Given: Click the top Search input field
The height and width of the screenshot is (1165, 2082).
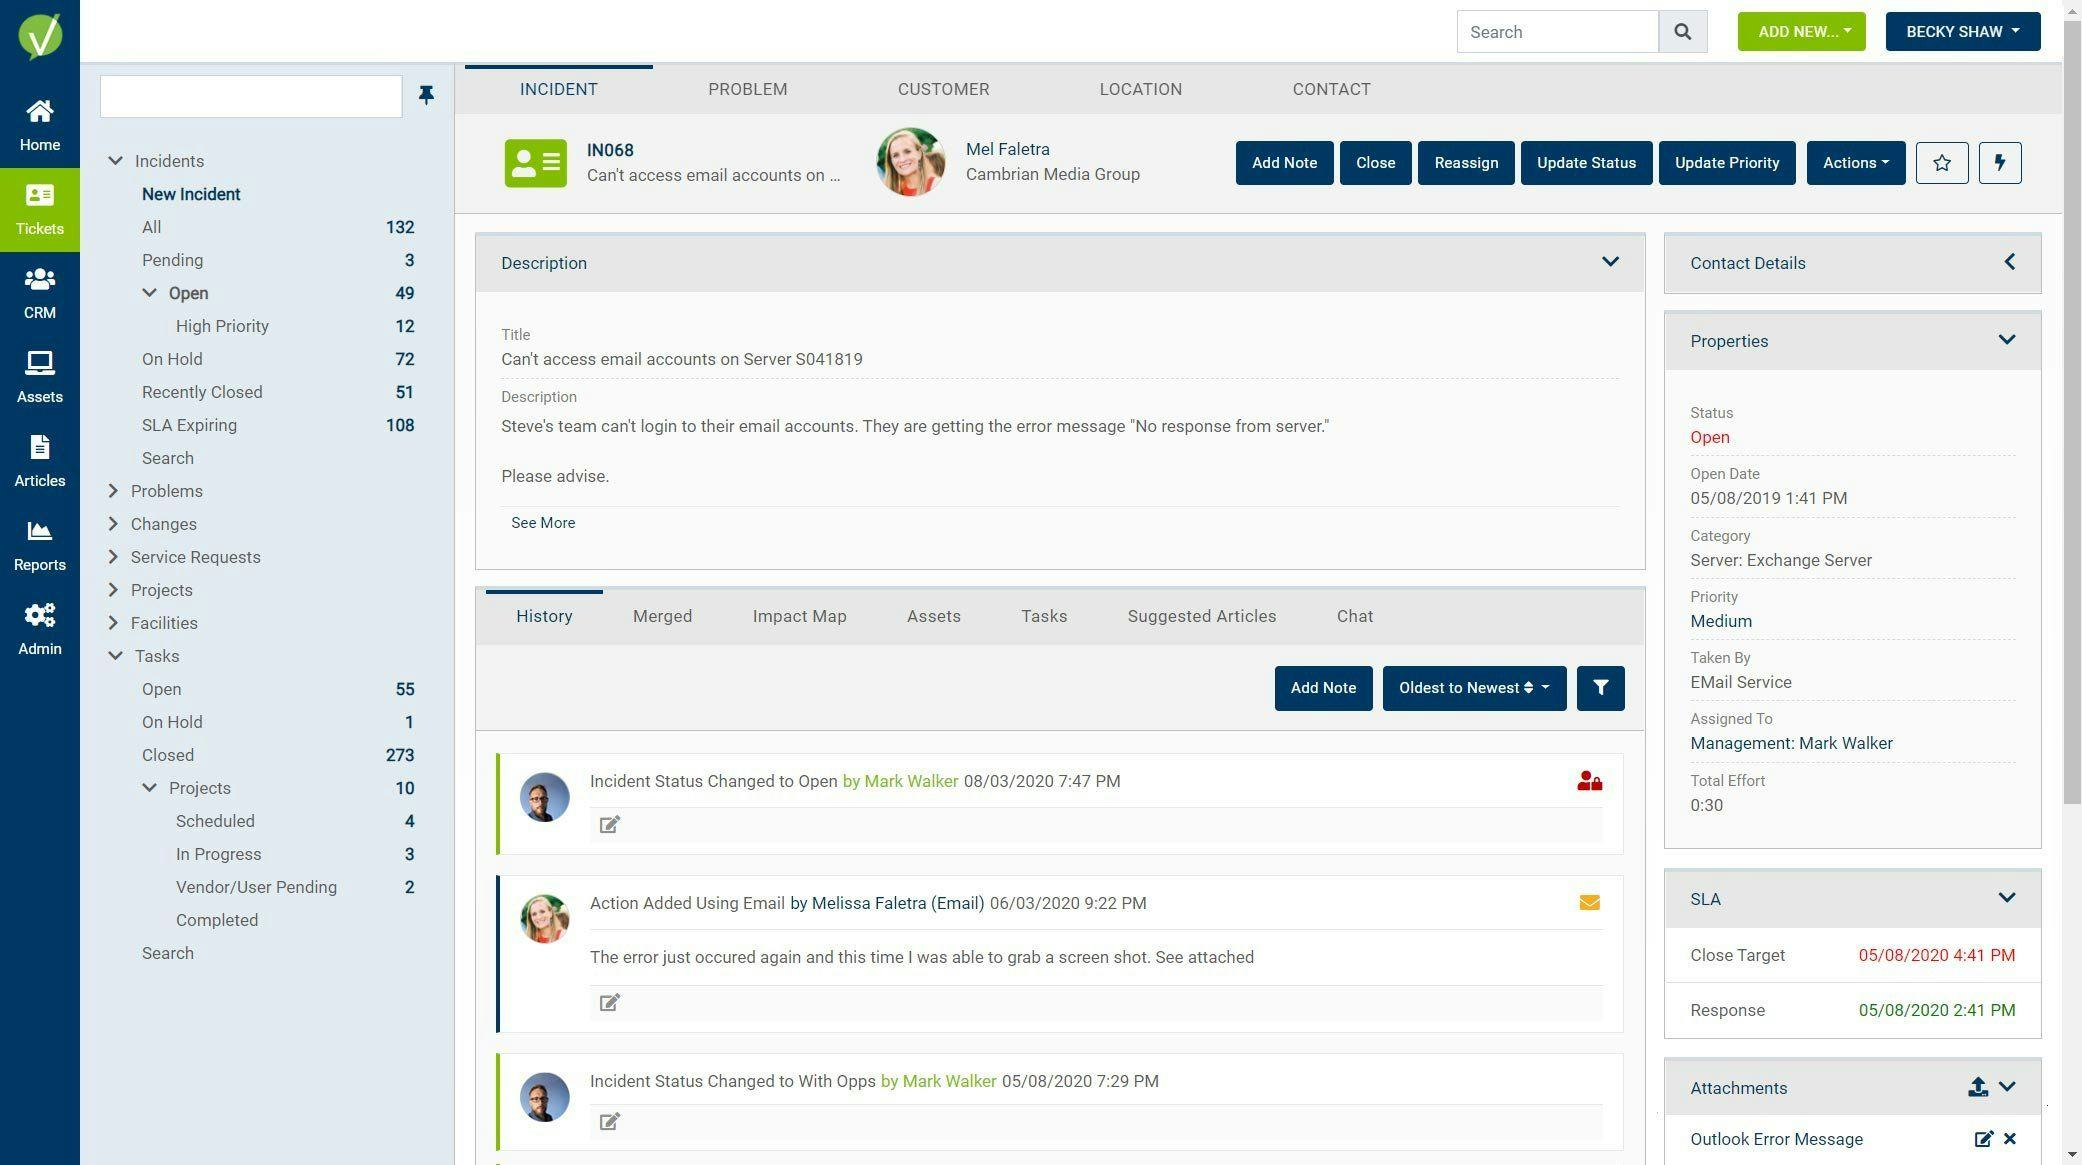Looking at the screenshot, I should [x=1556, y=32].
